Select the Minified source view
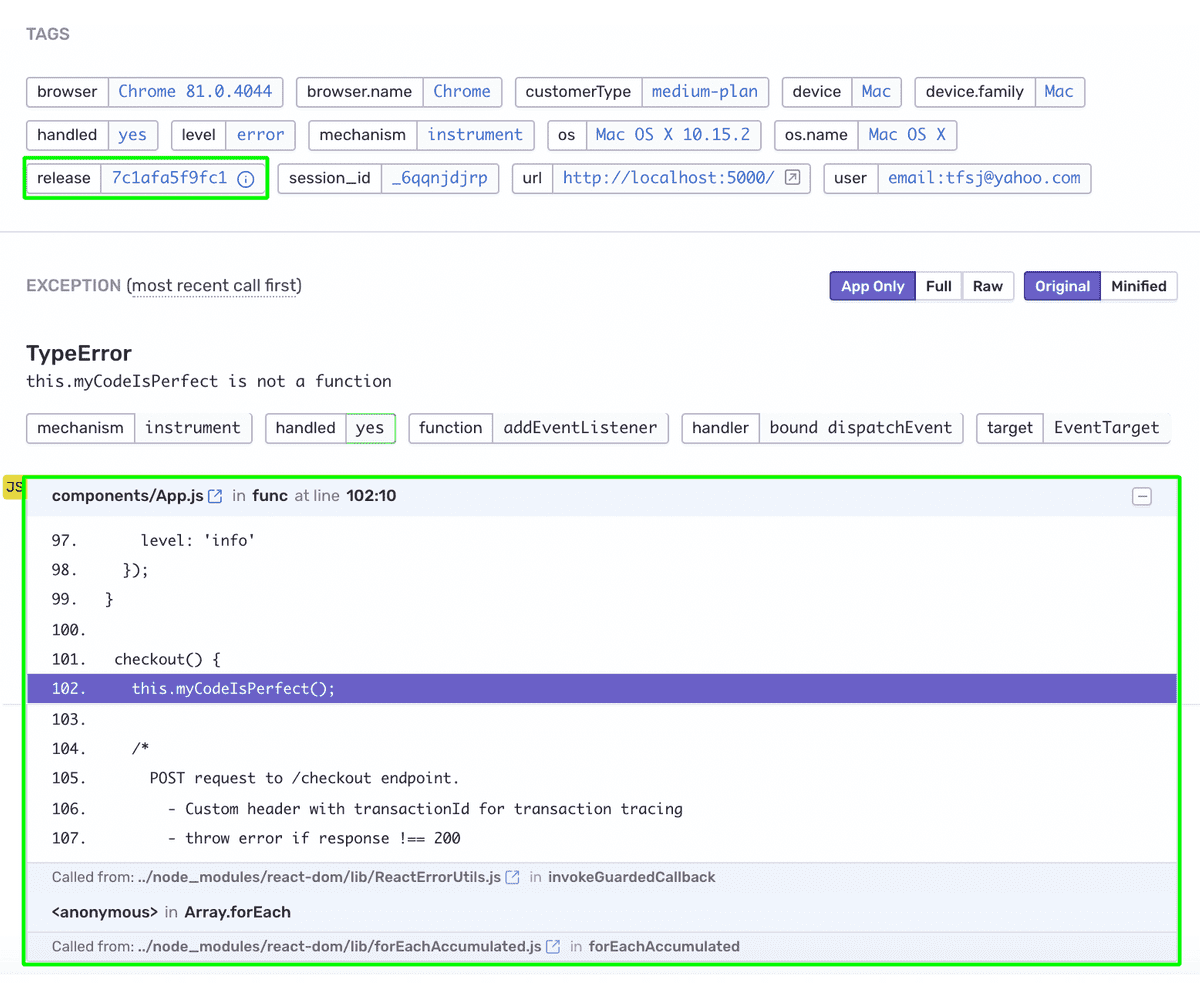Image resolution: width=1200 pixels, height=983 pixels. (1139, 286)
